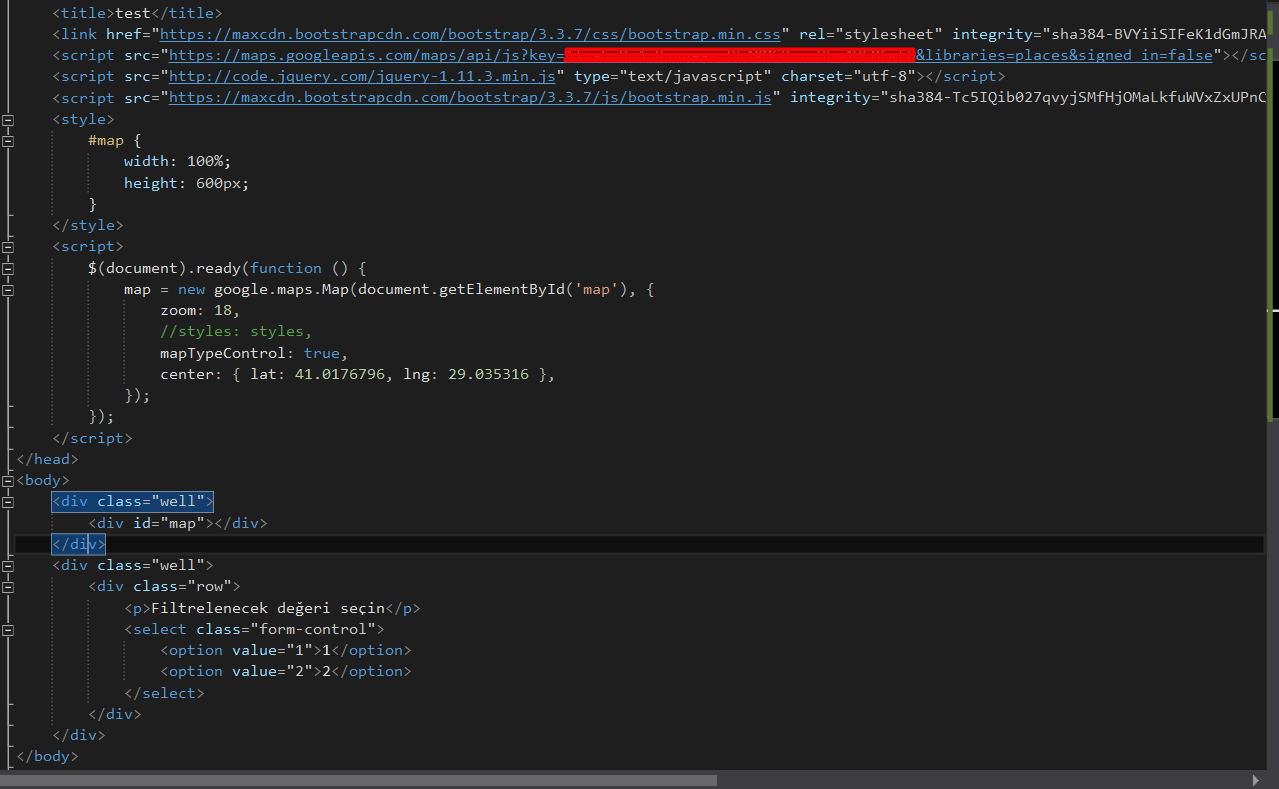
Task: Collapse the <body> element
Action: click(9, 481)
